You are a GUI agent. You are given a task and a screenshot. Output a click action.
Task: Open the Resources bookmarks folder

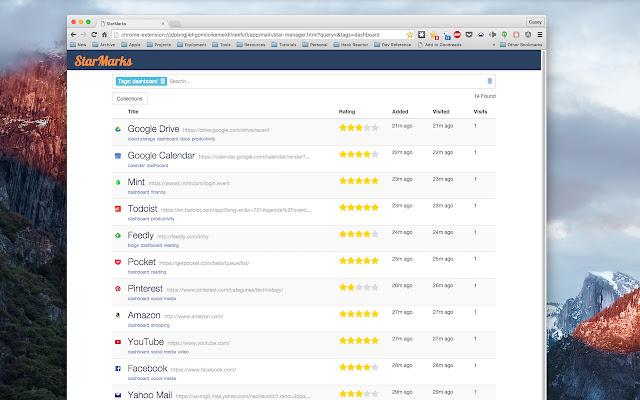251,45
